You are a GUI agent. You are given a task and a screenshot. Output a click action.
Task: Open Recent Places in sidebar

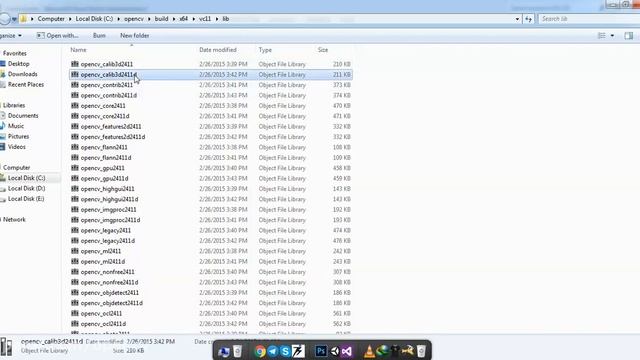click(x=26, y=84)
